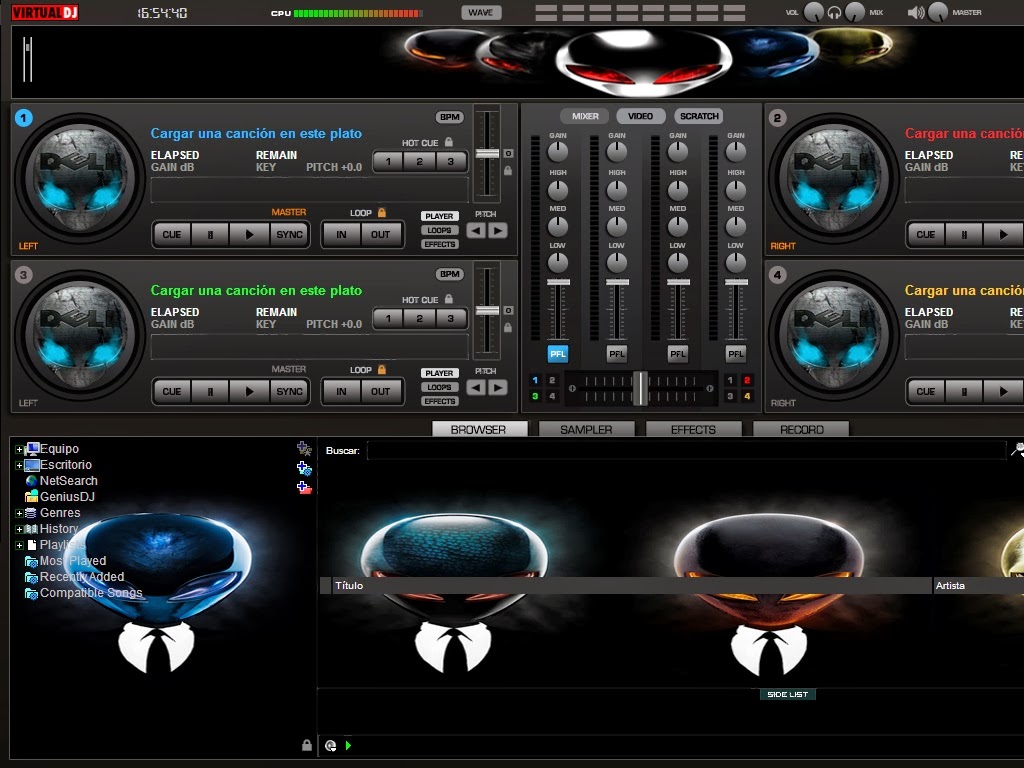This screenshot has height=768, width=1024.
Task: Click the add favorite folder icon in sidebar
Action: 303,449
